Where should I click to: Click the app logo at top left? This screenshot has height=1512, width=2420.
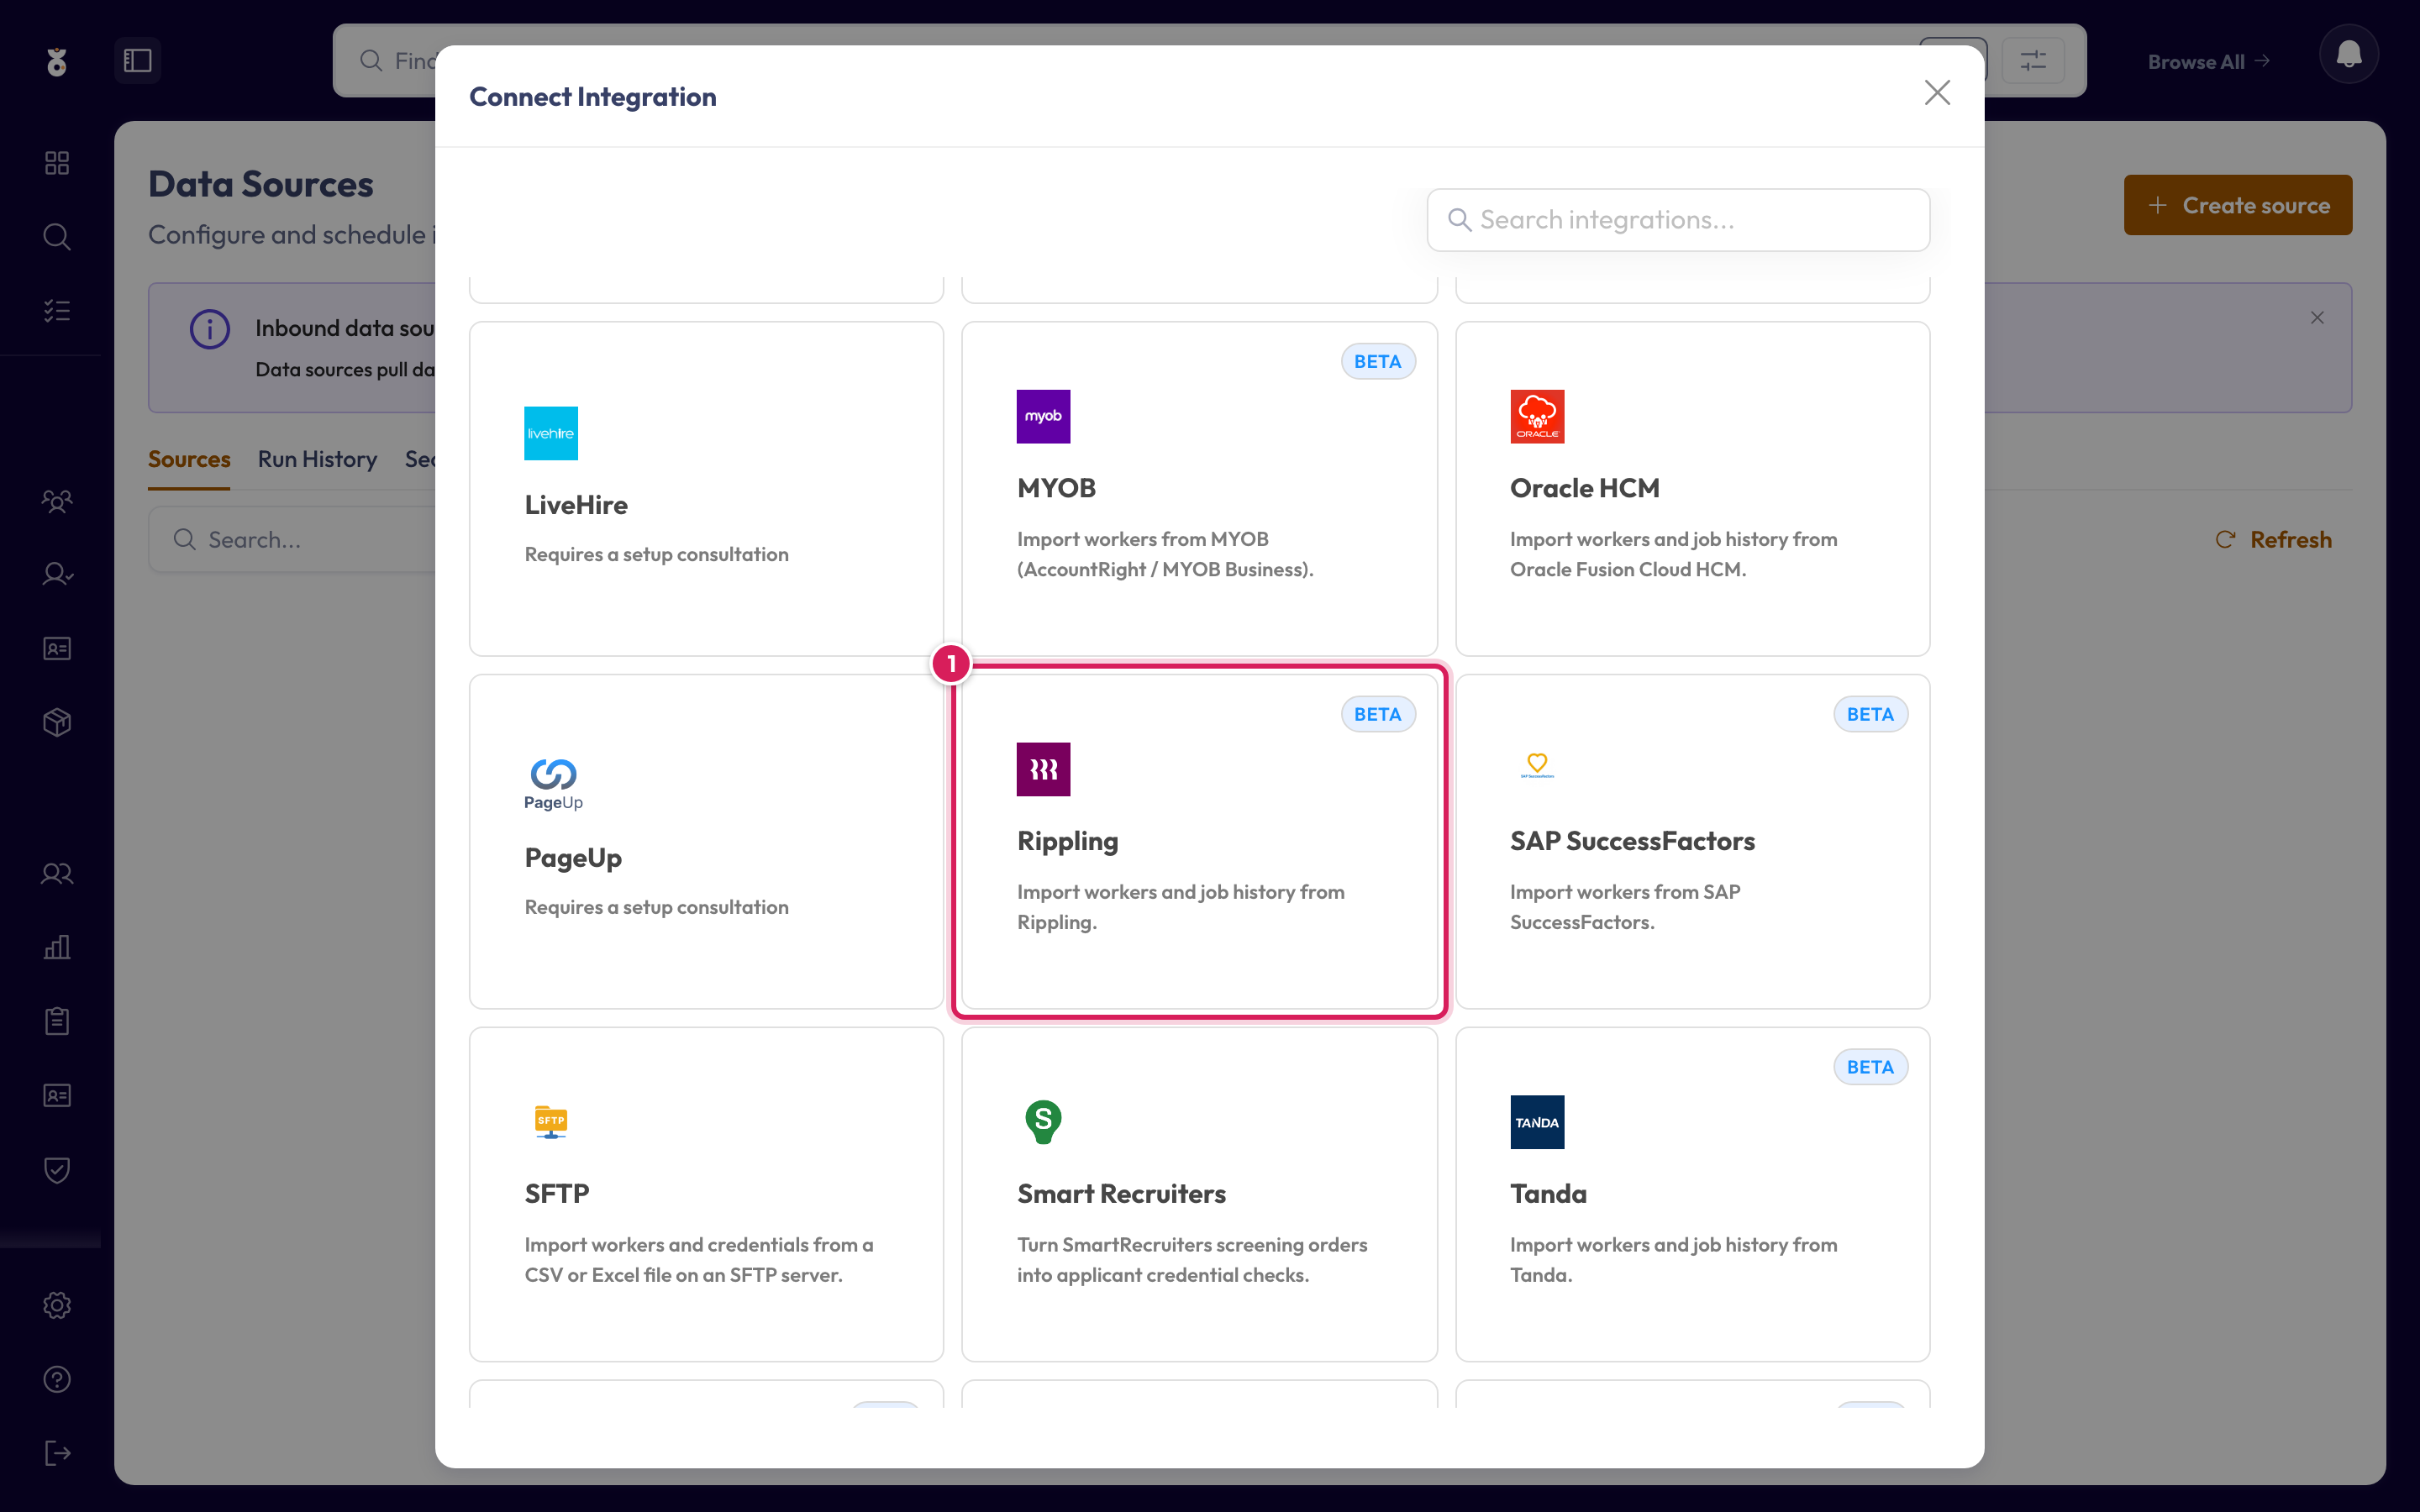pyautogui.click(x=57, y=62)
